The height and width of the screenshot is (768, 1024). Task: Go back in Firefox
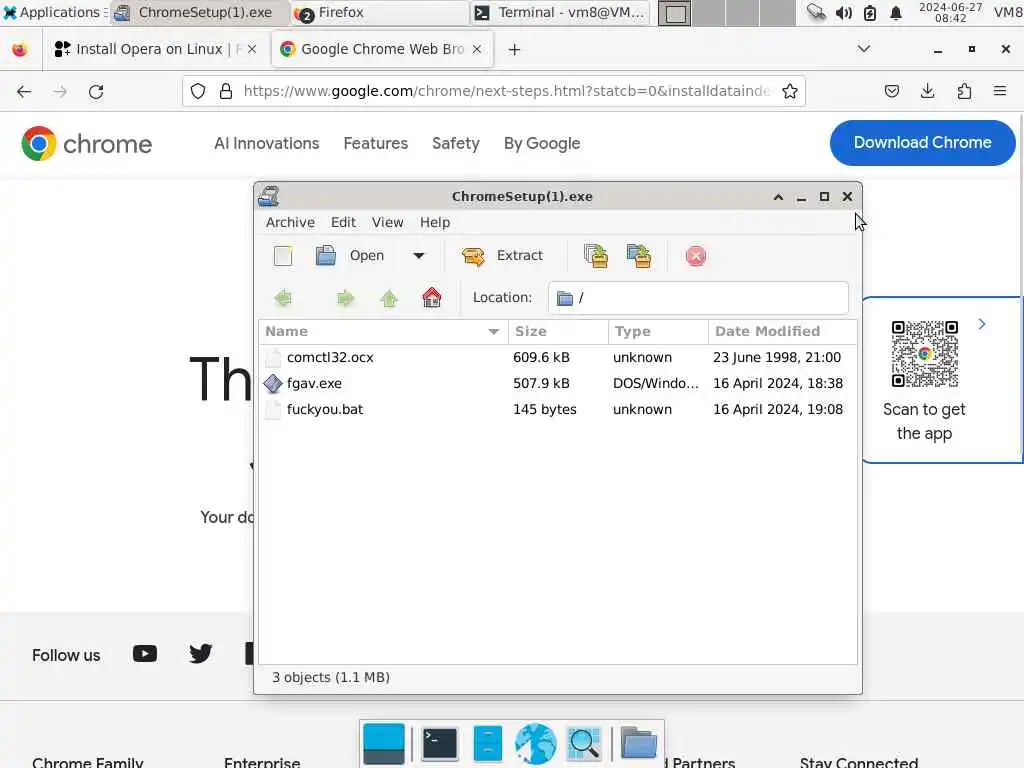pos(24,91)
